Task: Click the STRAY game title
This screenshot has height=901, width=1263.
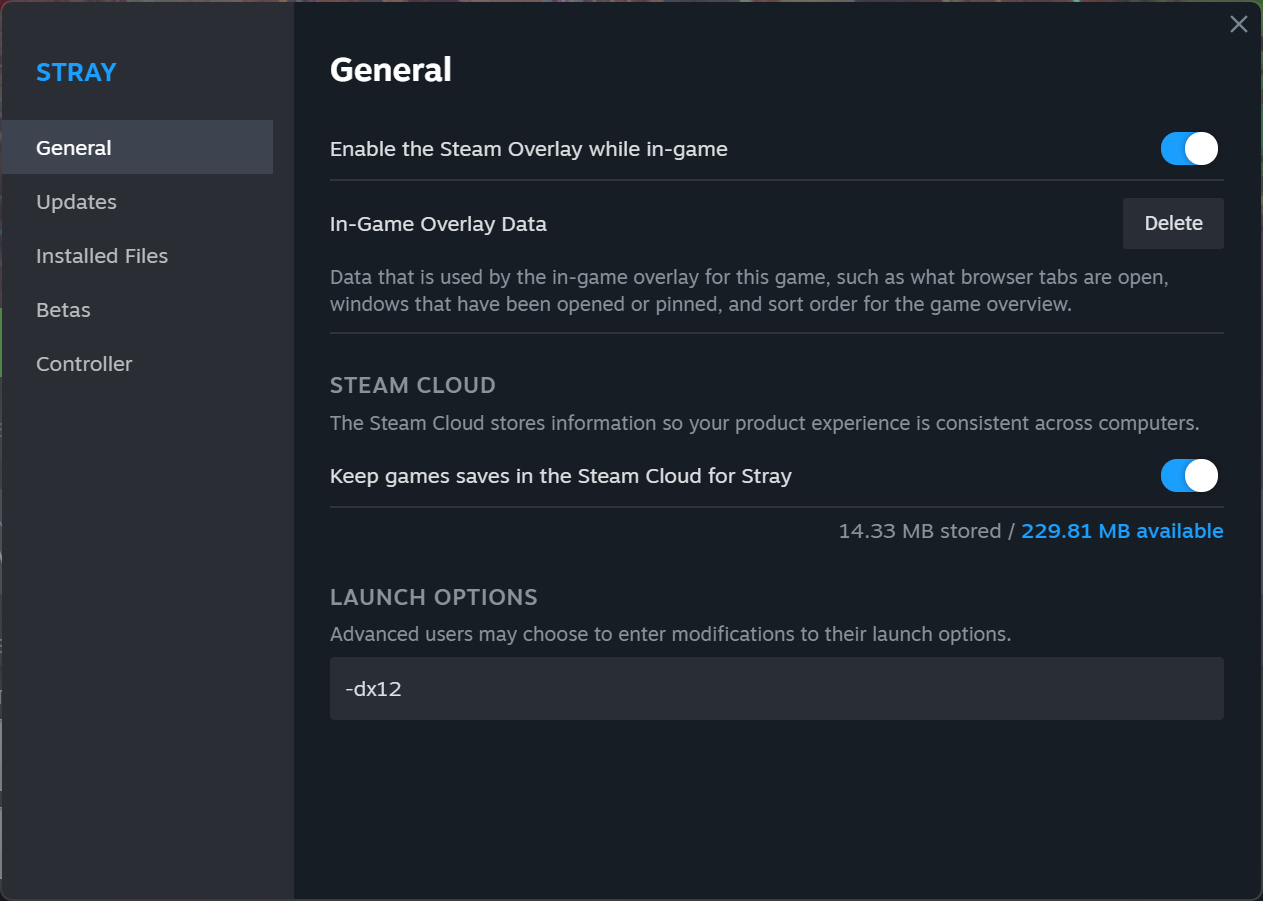Action: click(76, 72)
